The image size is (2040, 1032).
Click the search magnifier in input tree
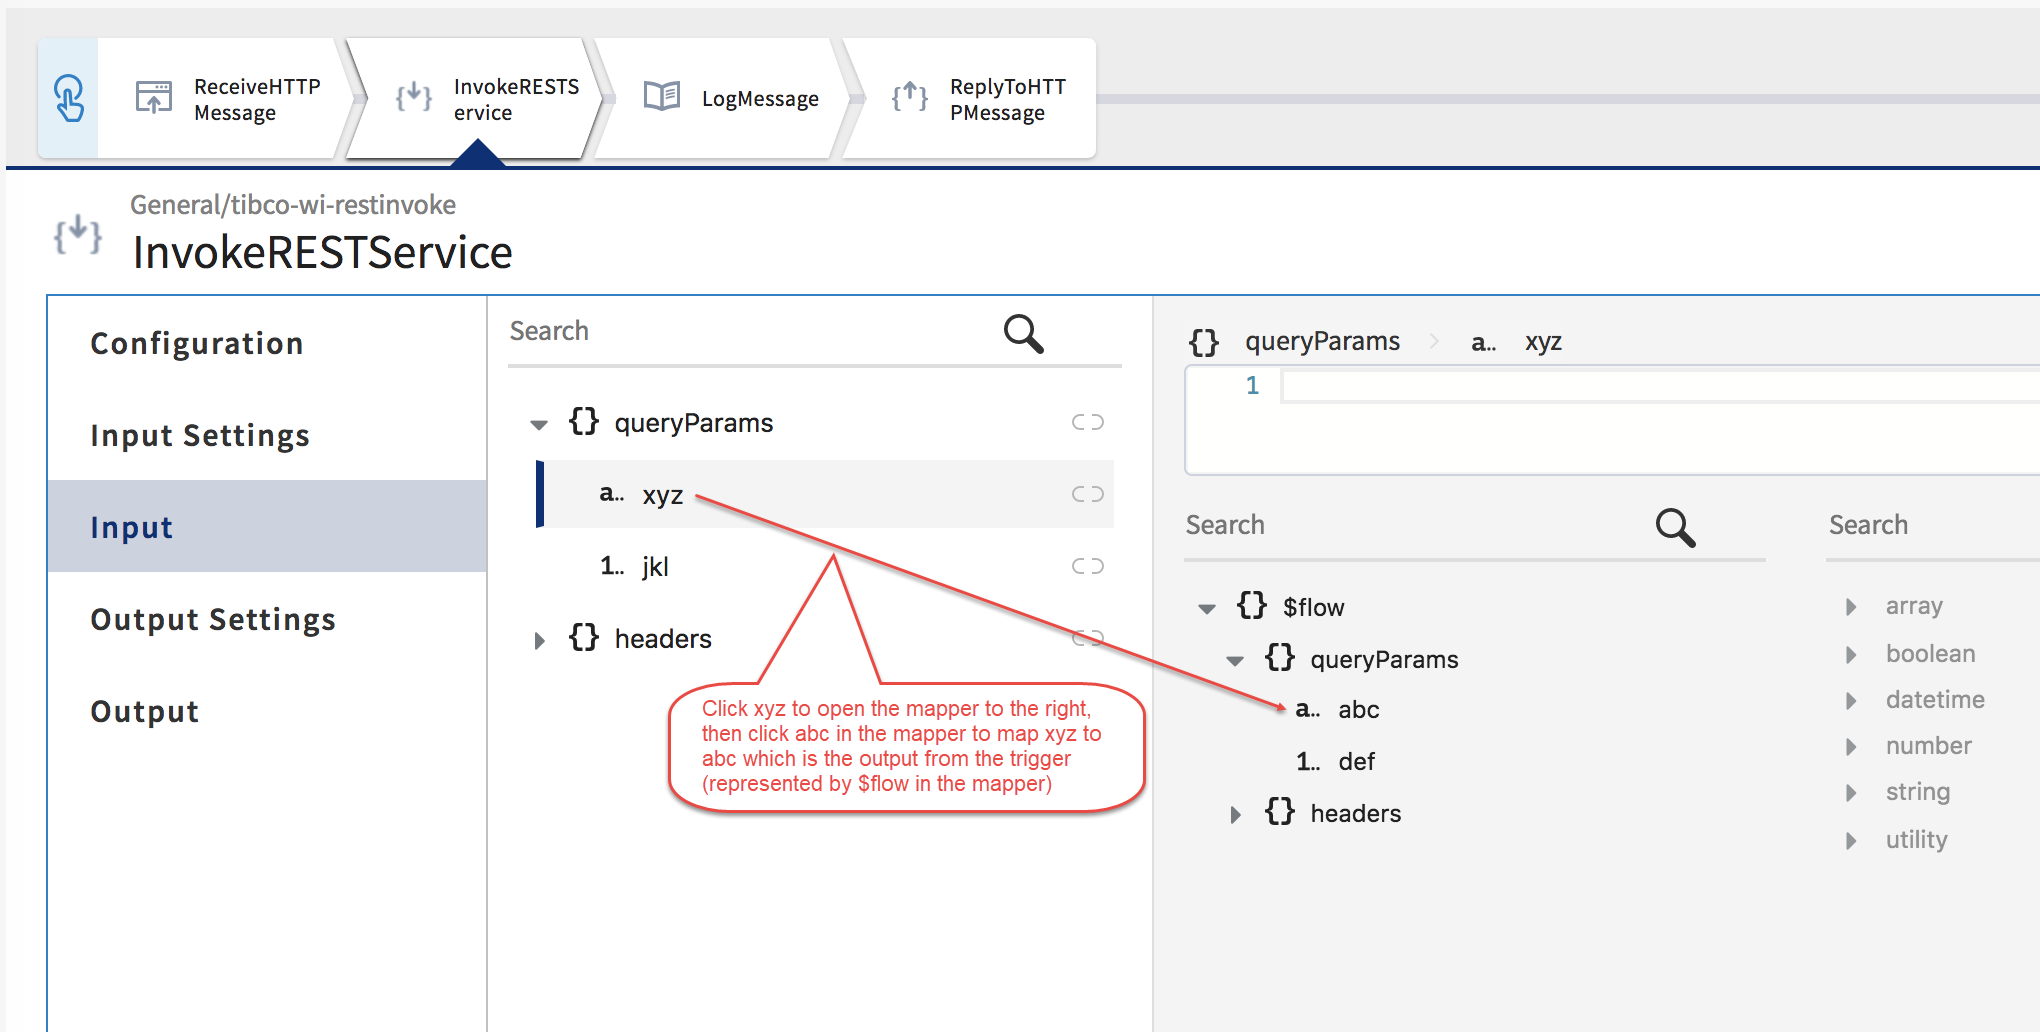tap(1023, 333)
